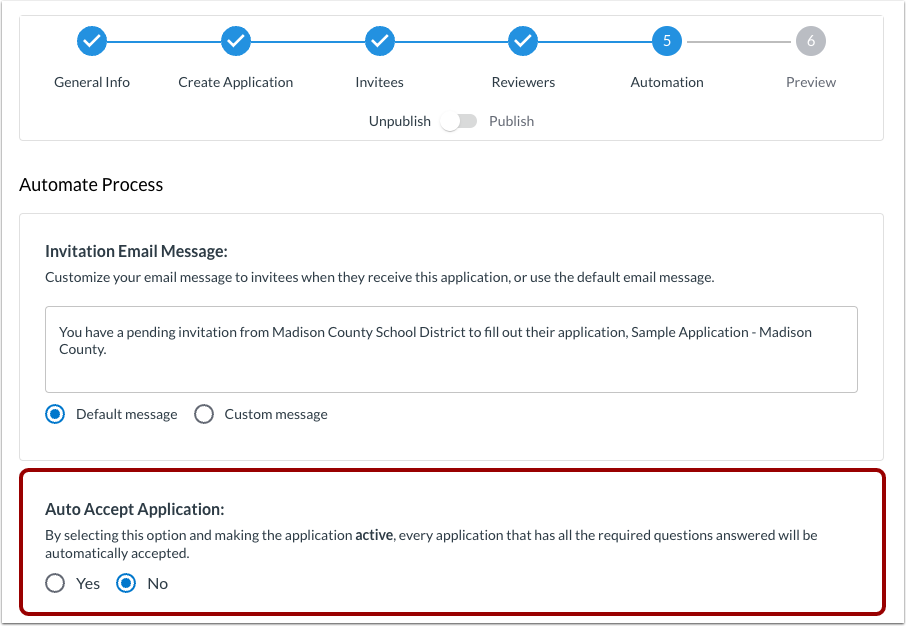
Task: Select the No radio button under Auto Accept
Action: pos(126,582)
